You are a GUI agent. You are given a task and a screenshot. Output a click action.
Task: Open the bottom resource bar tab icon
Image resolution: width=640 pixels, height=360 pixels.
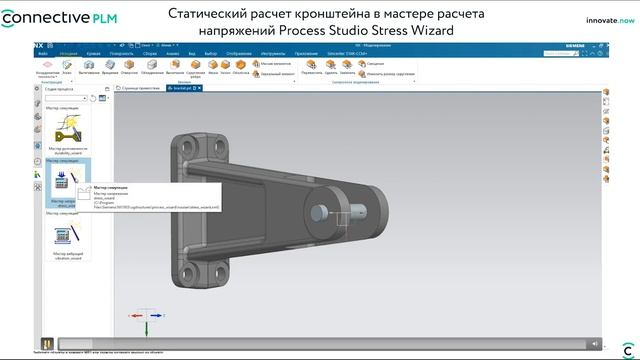[38, 187]
